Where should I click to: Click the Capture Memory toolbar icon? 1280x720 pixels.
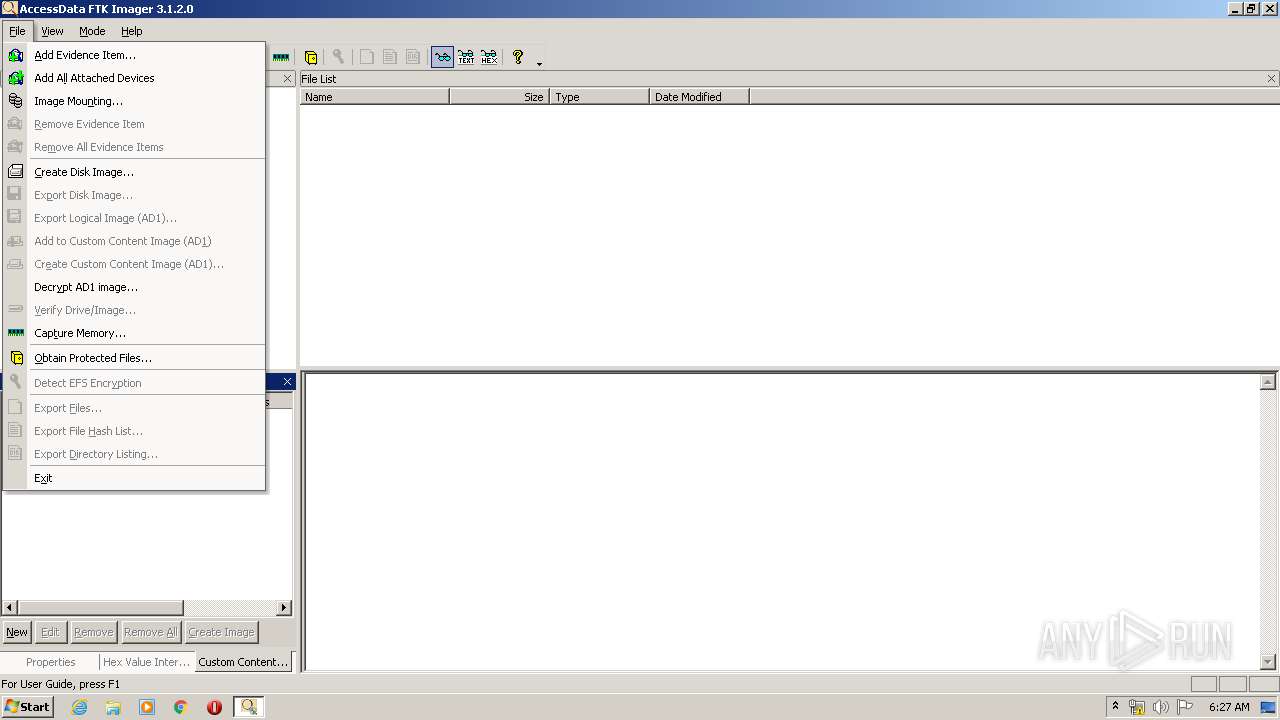[281, 58]
